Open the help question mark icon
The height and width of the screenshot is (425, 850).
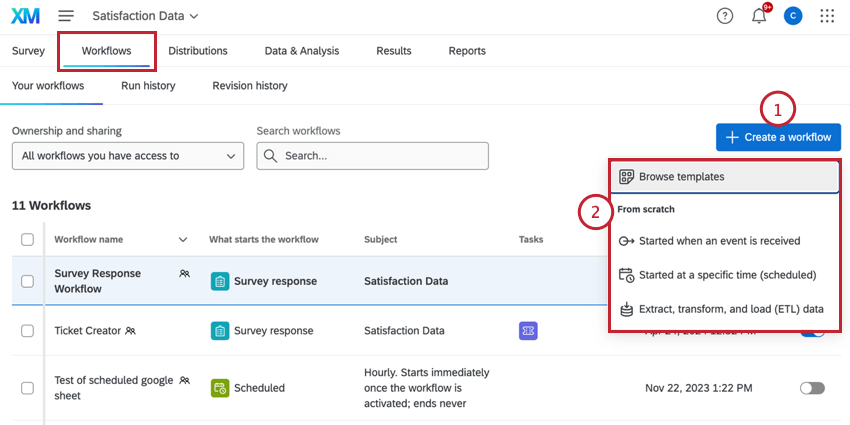725,16
